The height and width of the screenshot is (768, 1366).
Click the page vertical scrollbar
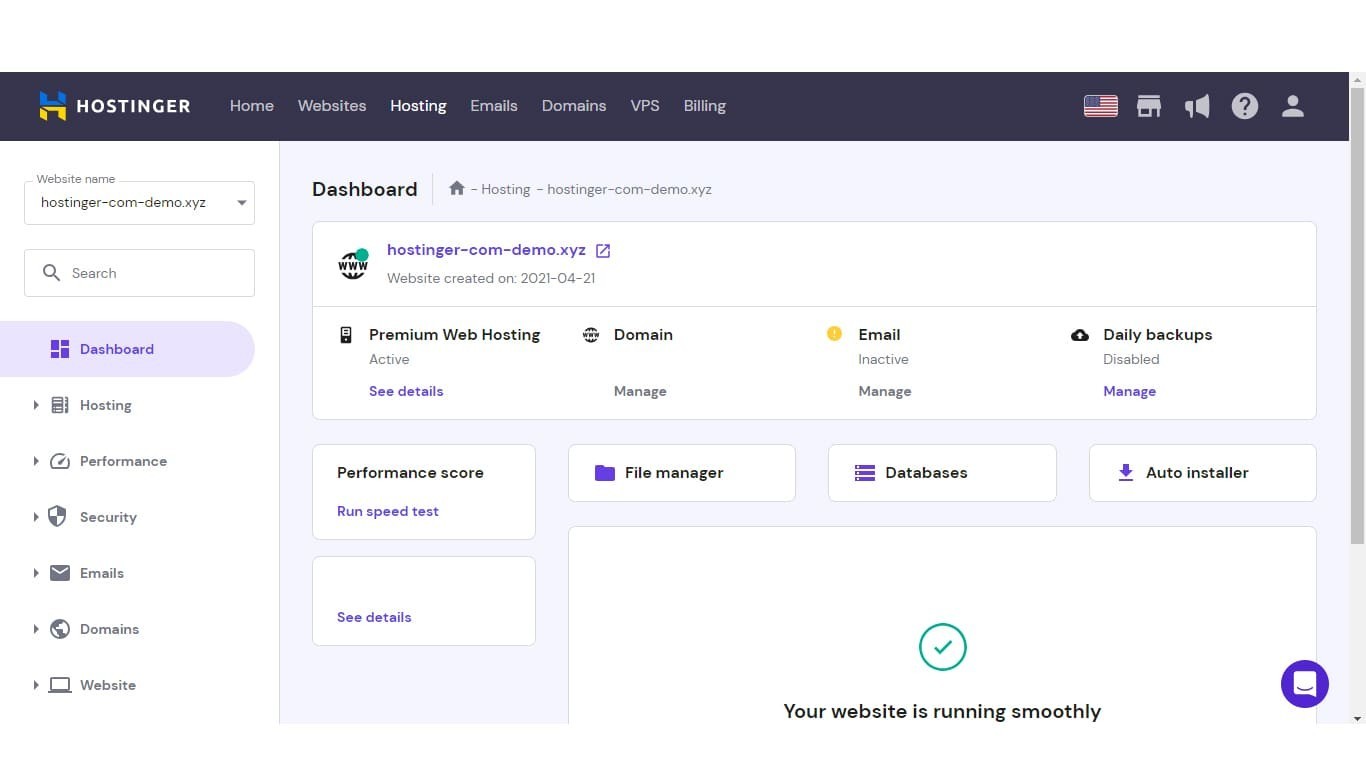pos(1357,315)
